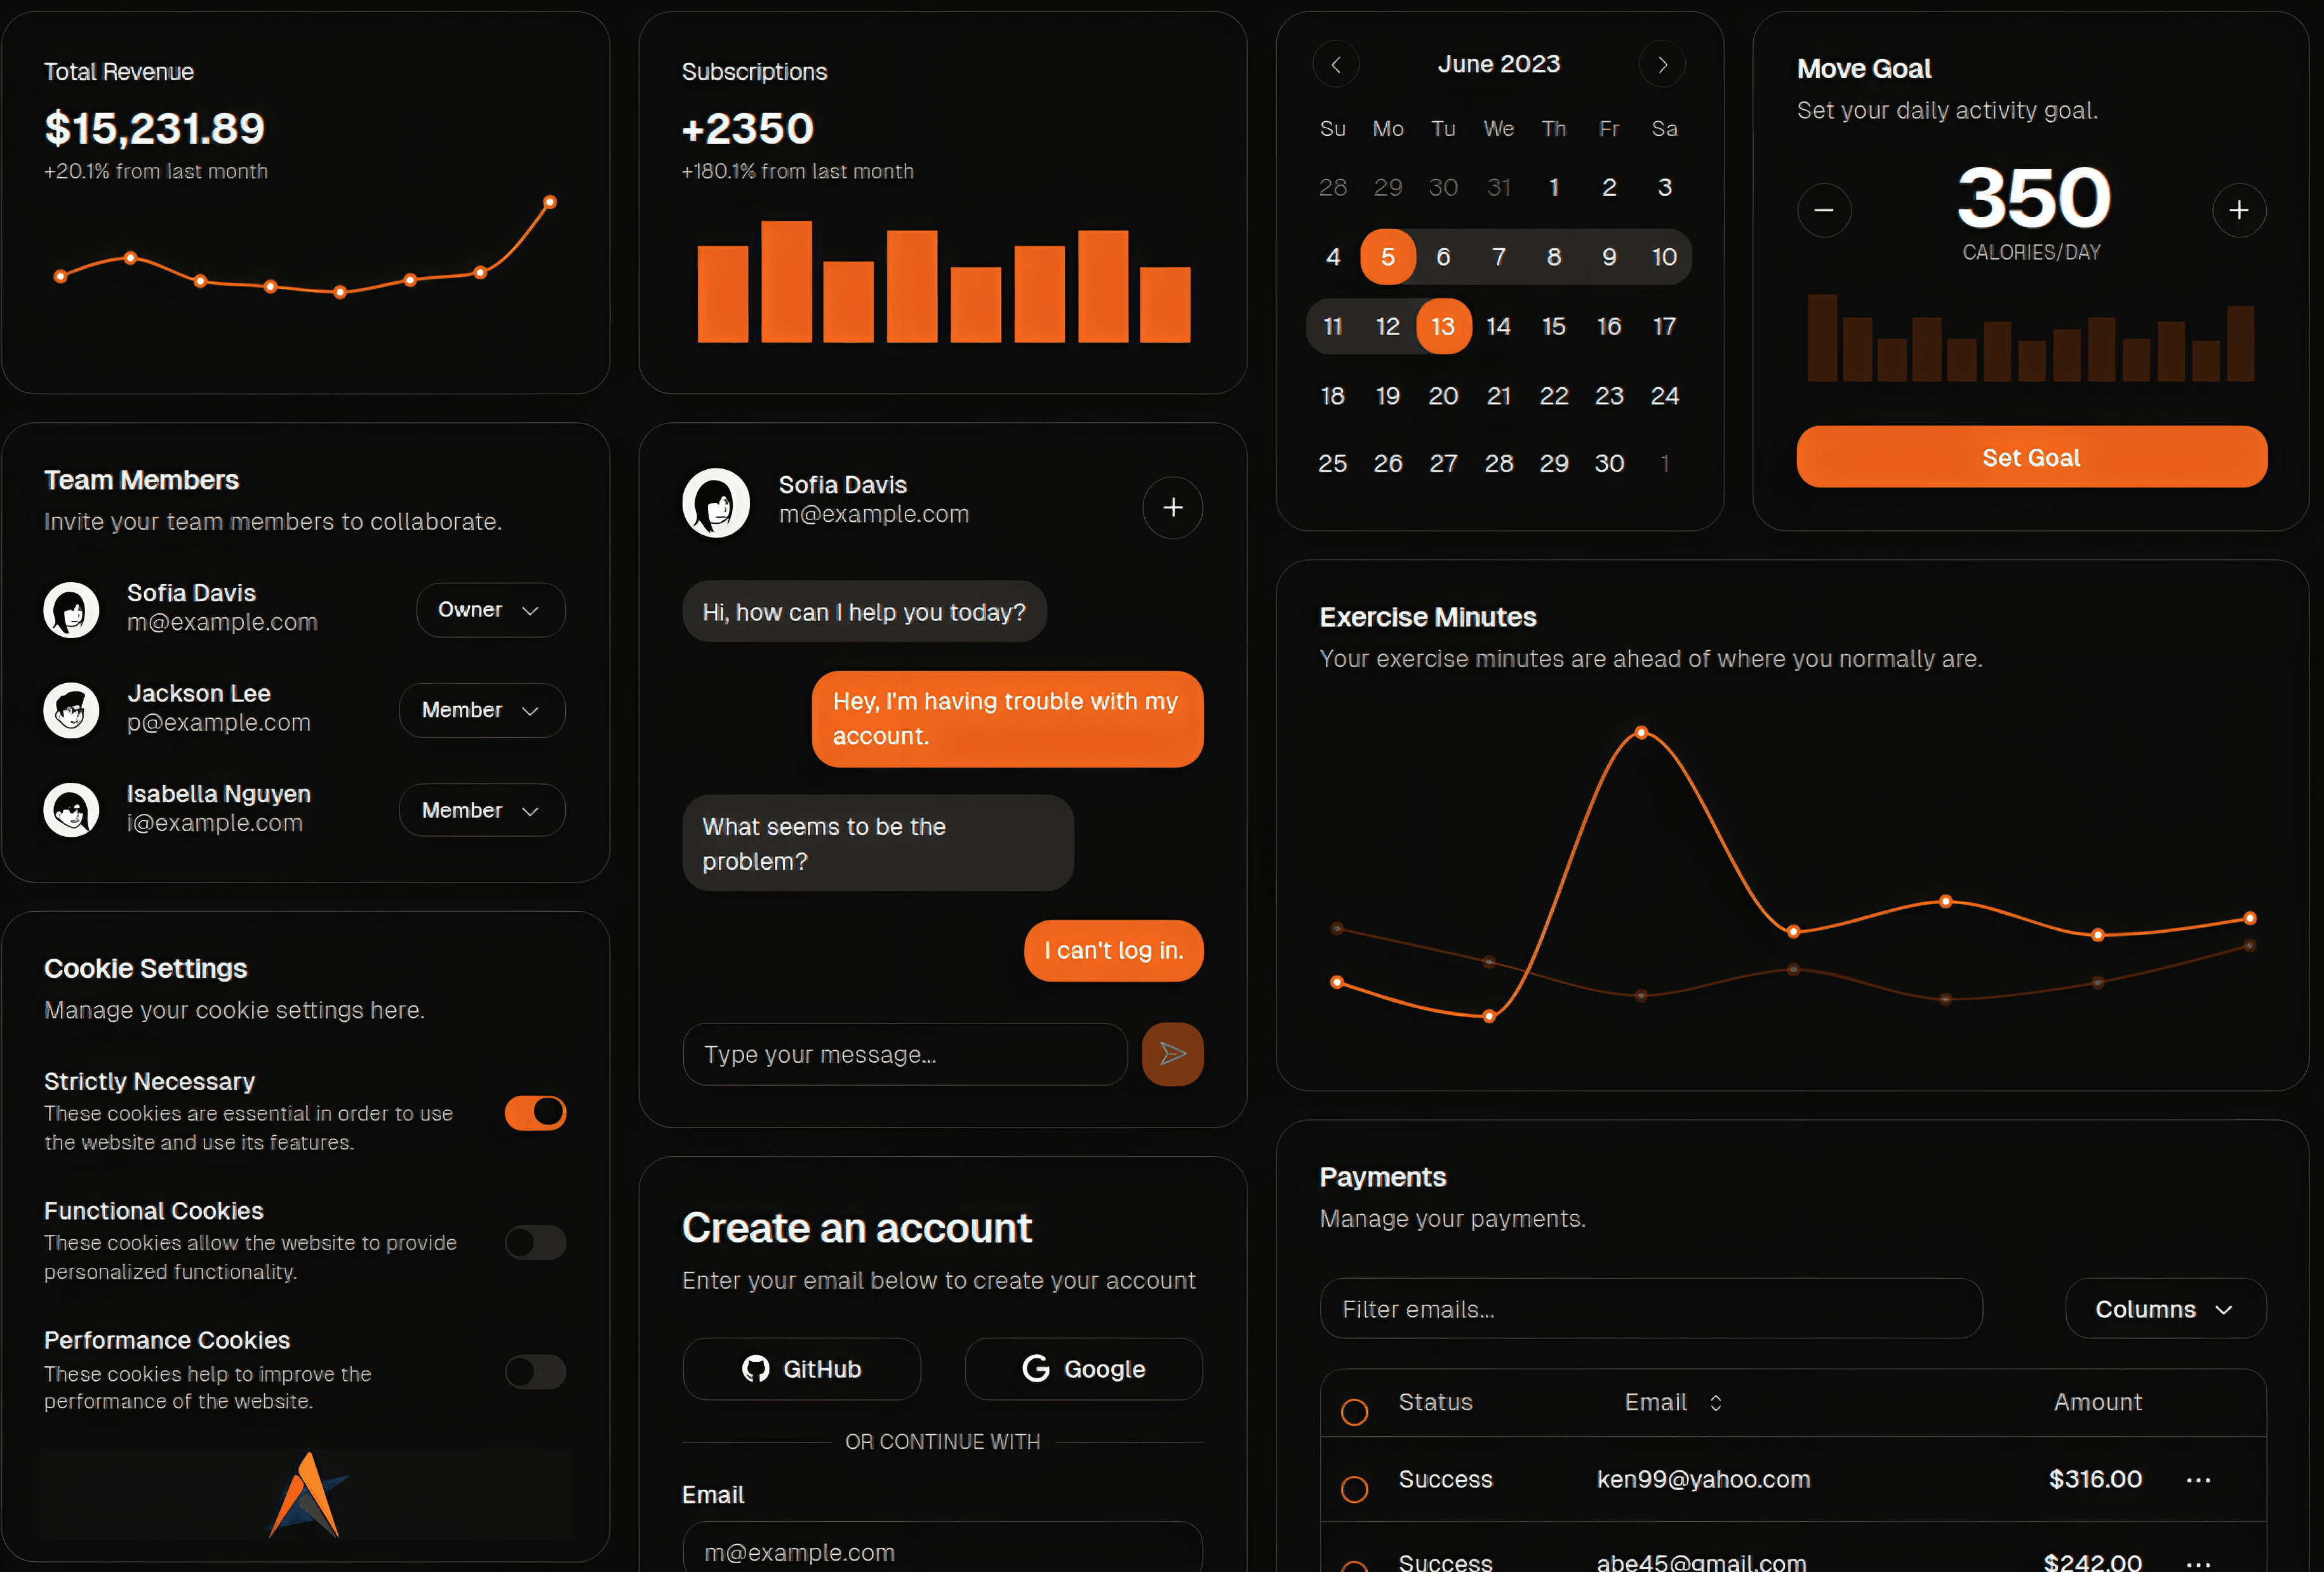This screenshot has height=1572, width=2324.
Task: Select June 13 on the calendar
Action: point(1443,326)
